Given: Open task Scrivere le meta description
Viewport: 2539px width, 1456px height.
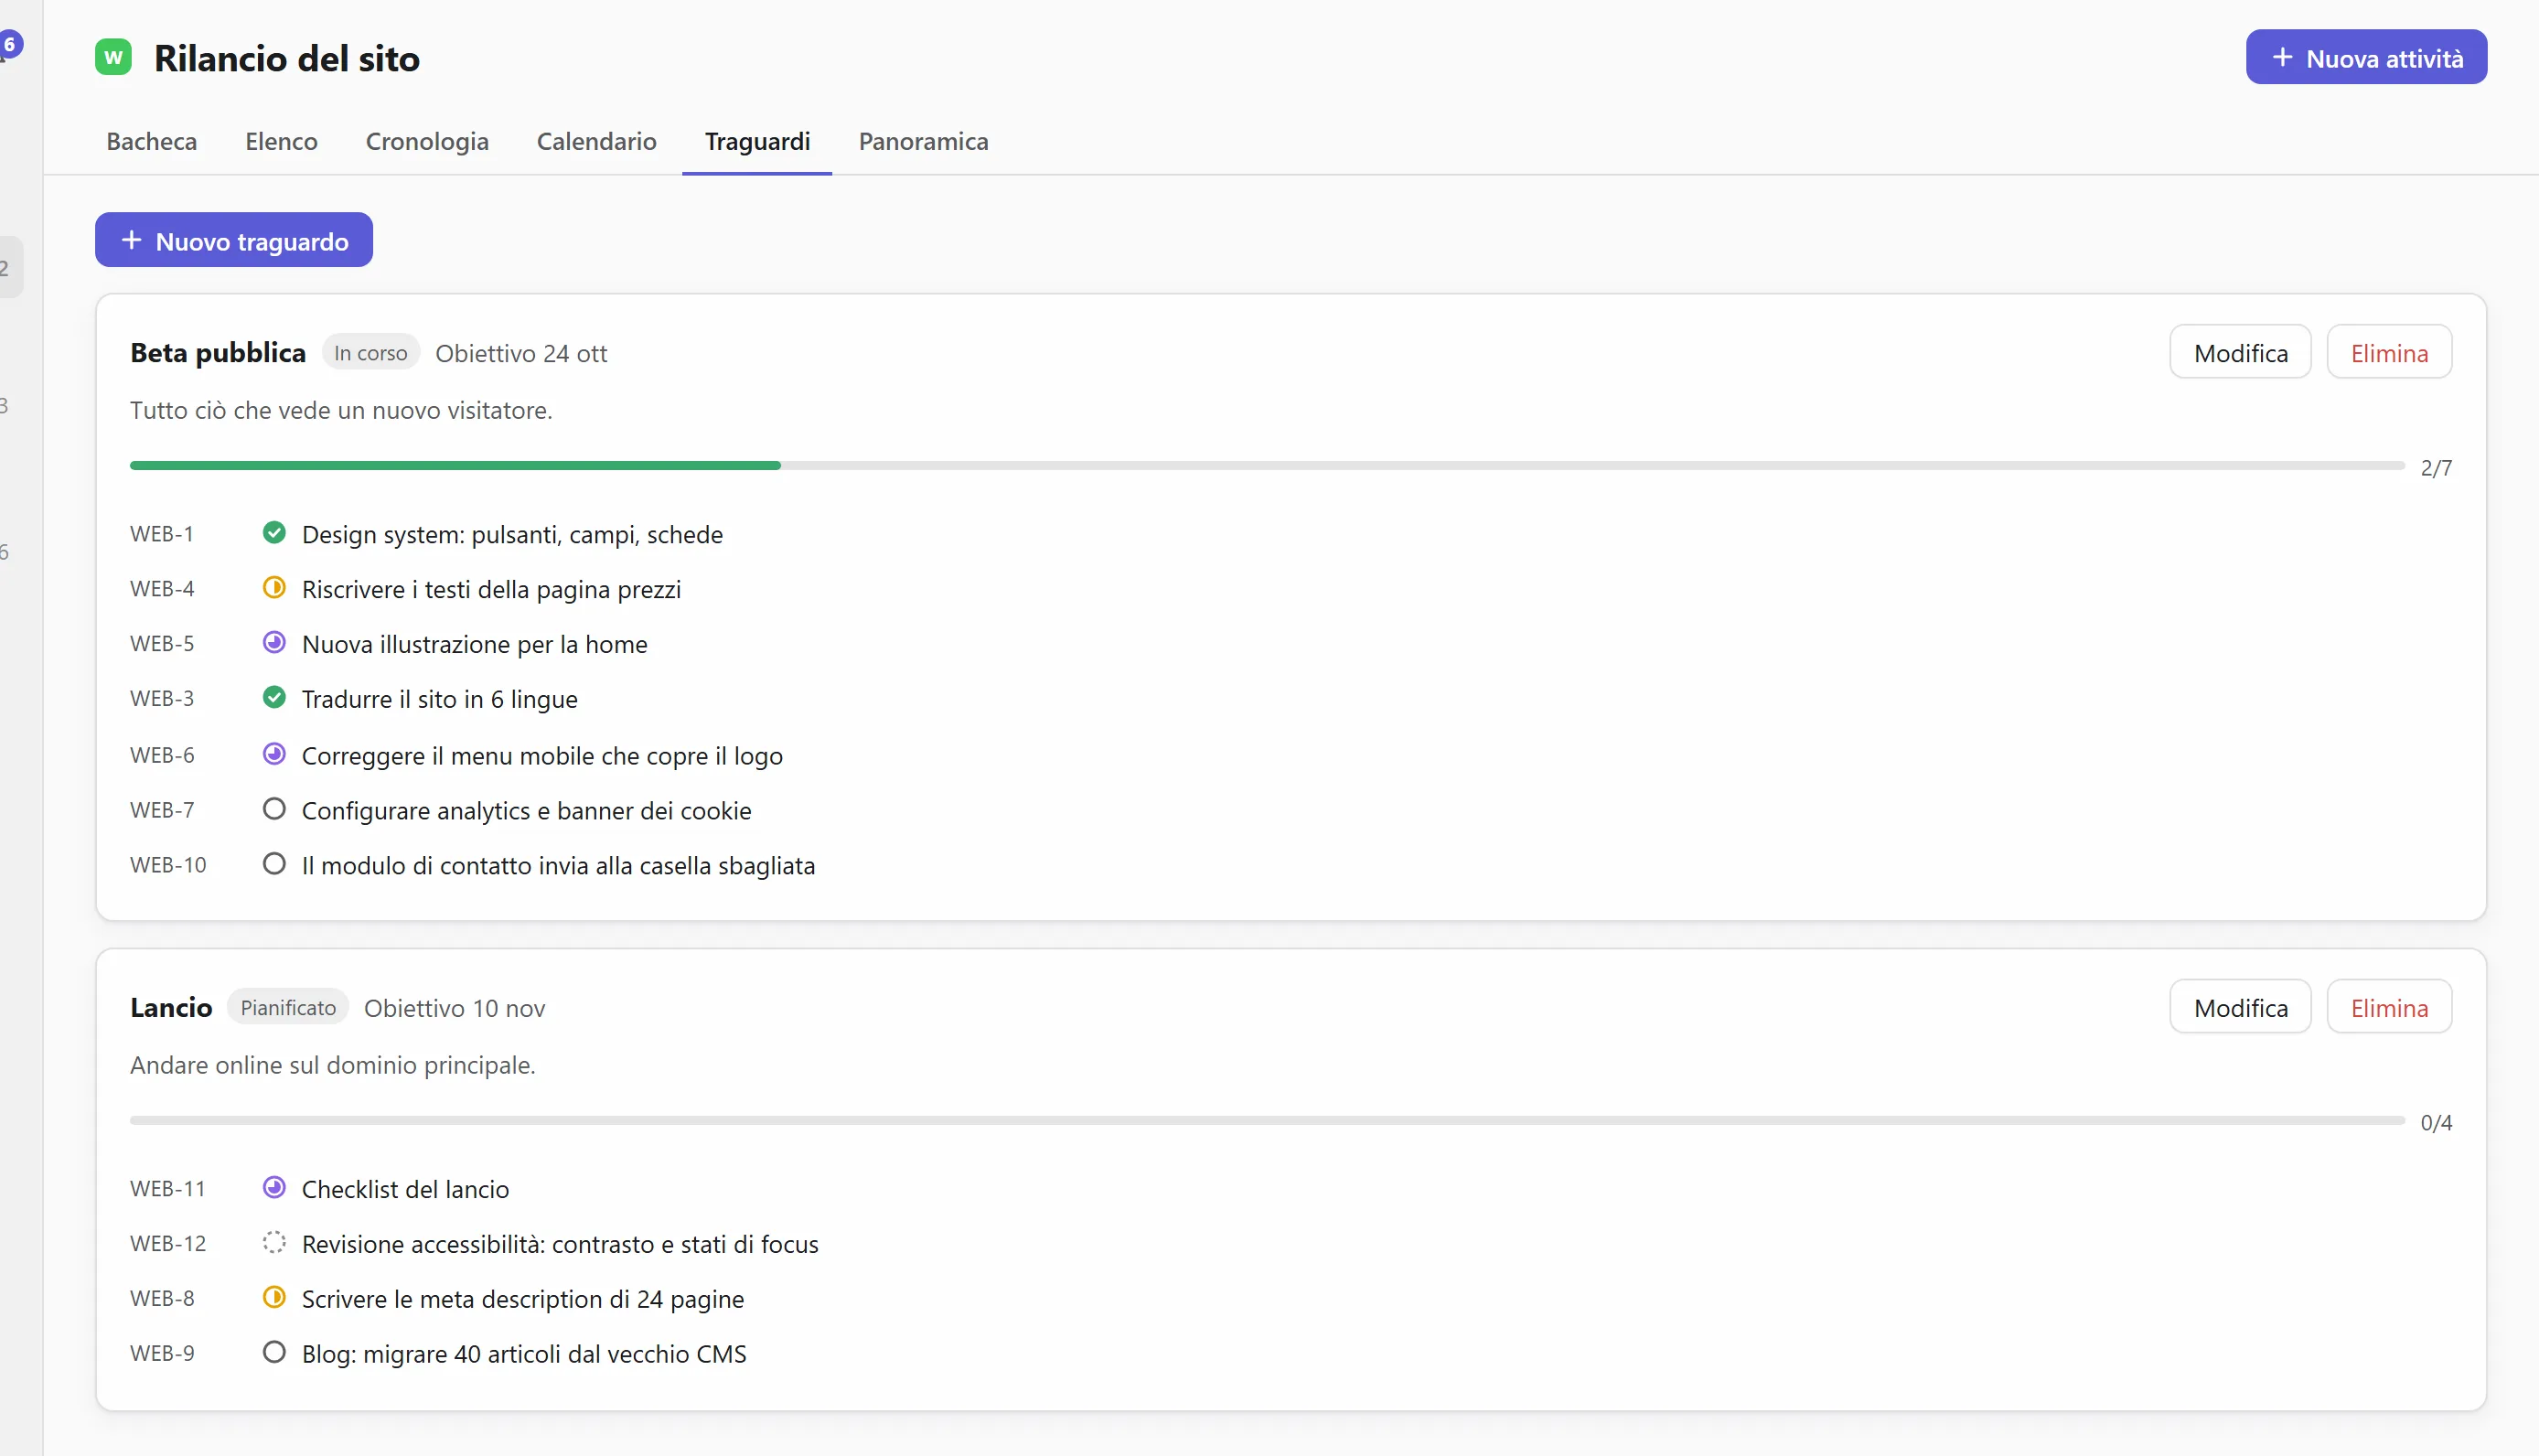Looking at the screenshot, I should [523, 1300].
